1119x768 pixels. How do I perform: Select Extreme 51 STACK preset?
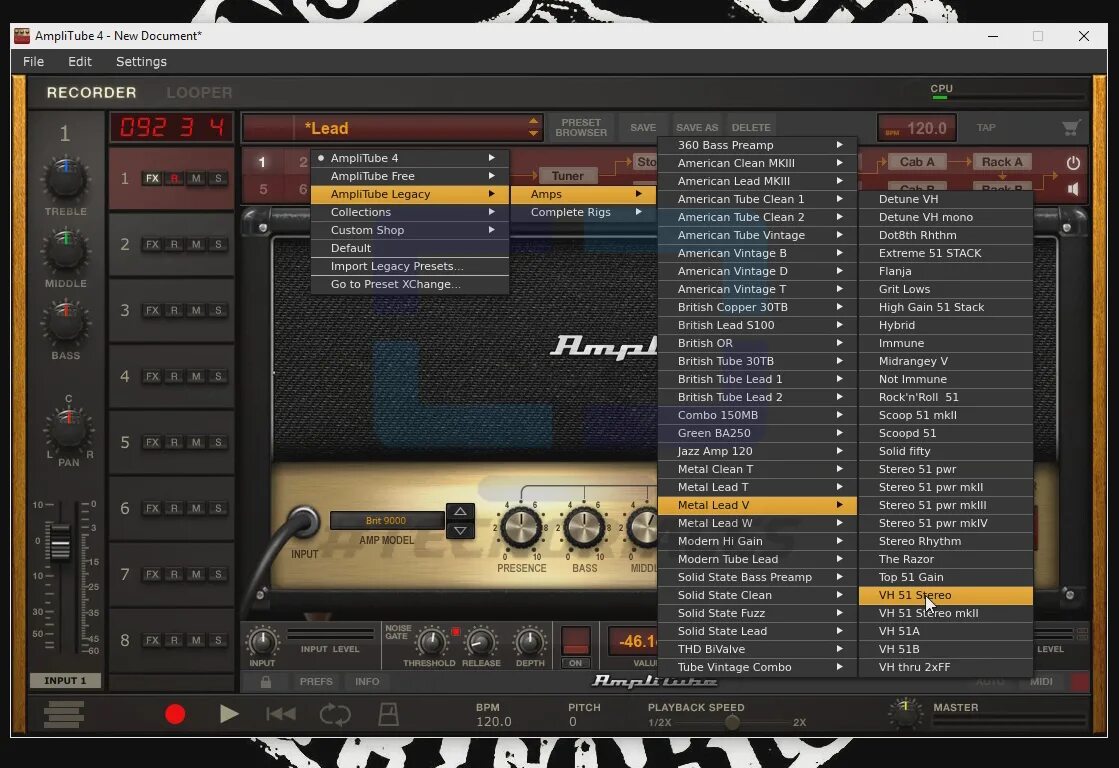pos(946,253)
